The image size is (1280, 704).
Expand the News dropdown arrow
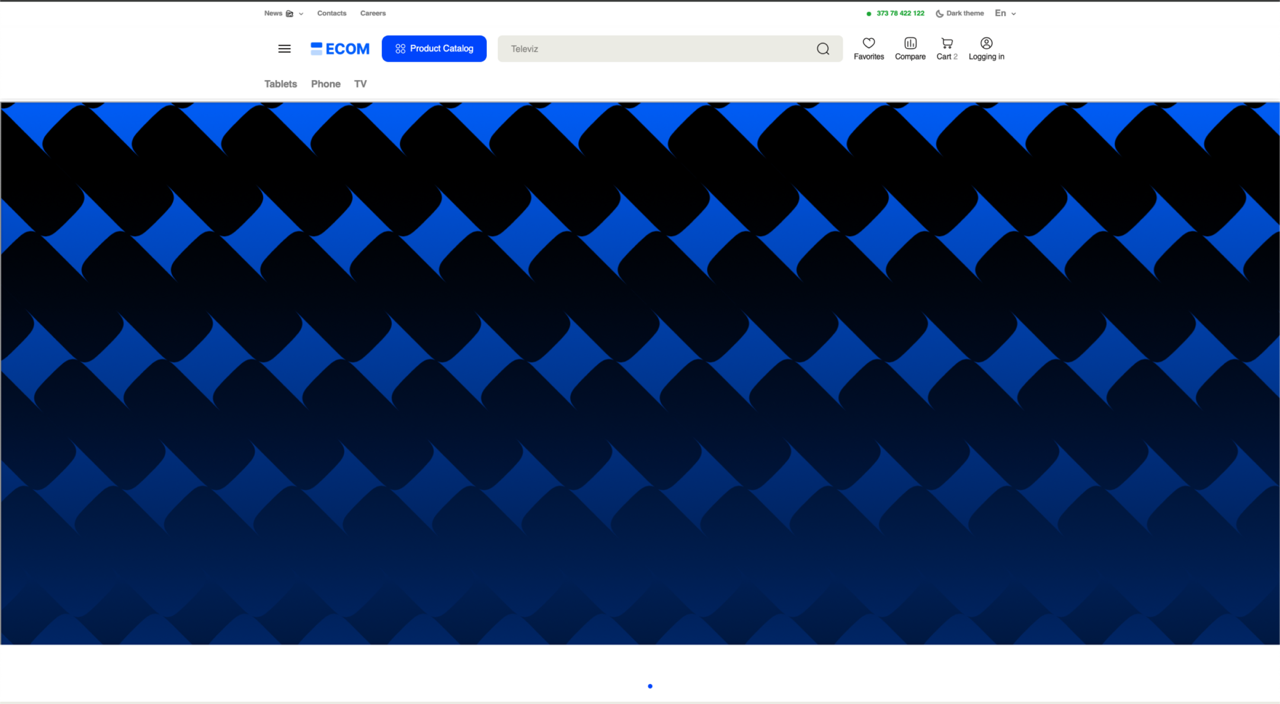302,14
